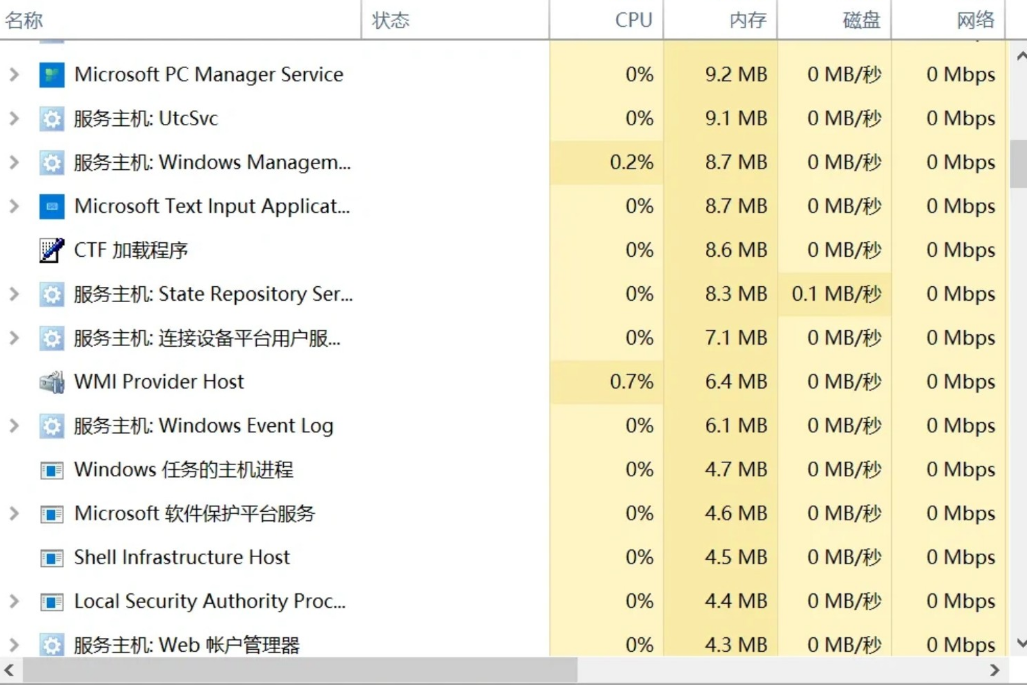Expand the 服务主机: UtcSvc group
The image size is (1027, 685).
pos(14,119)
